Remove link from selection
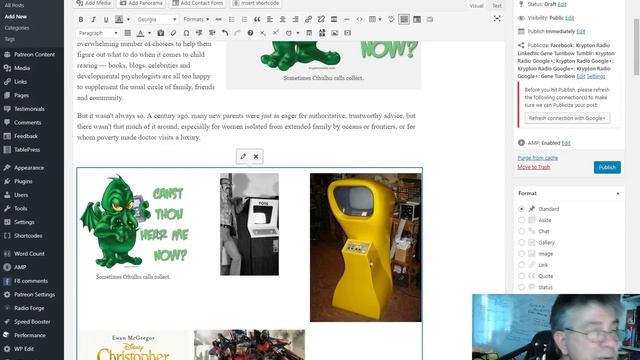The height and width of the screenshot is (360, 640). click(321, 20)
